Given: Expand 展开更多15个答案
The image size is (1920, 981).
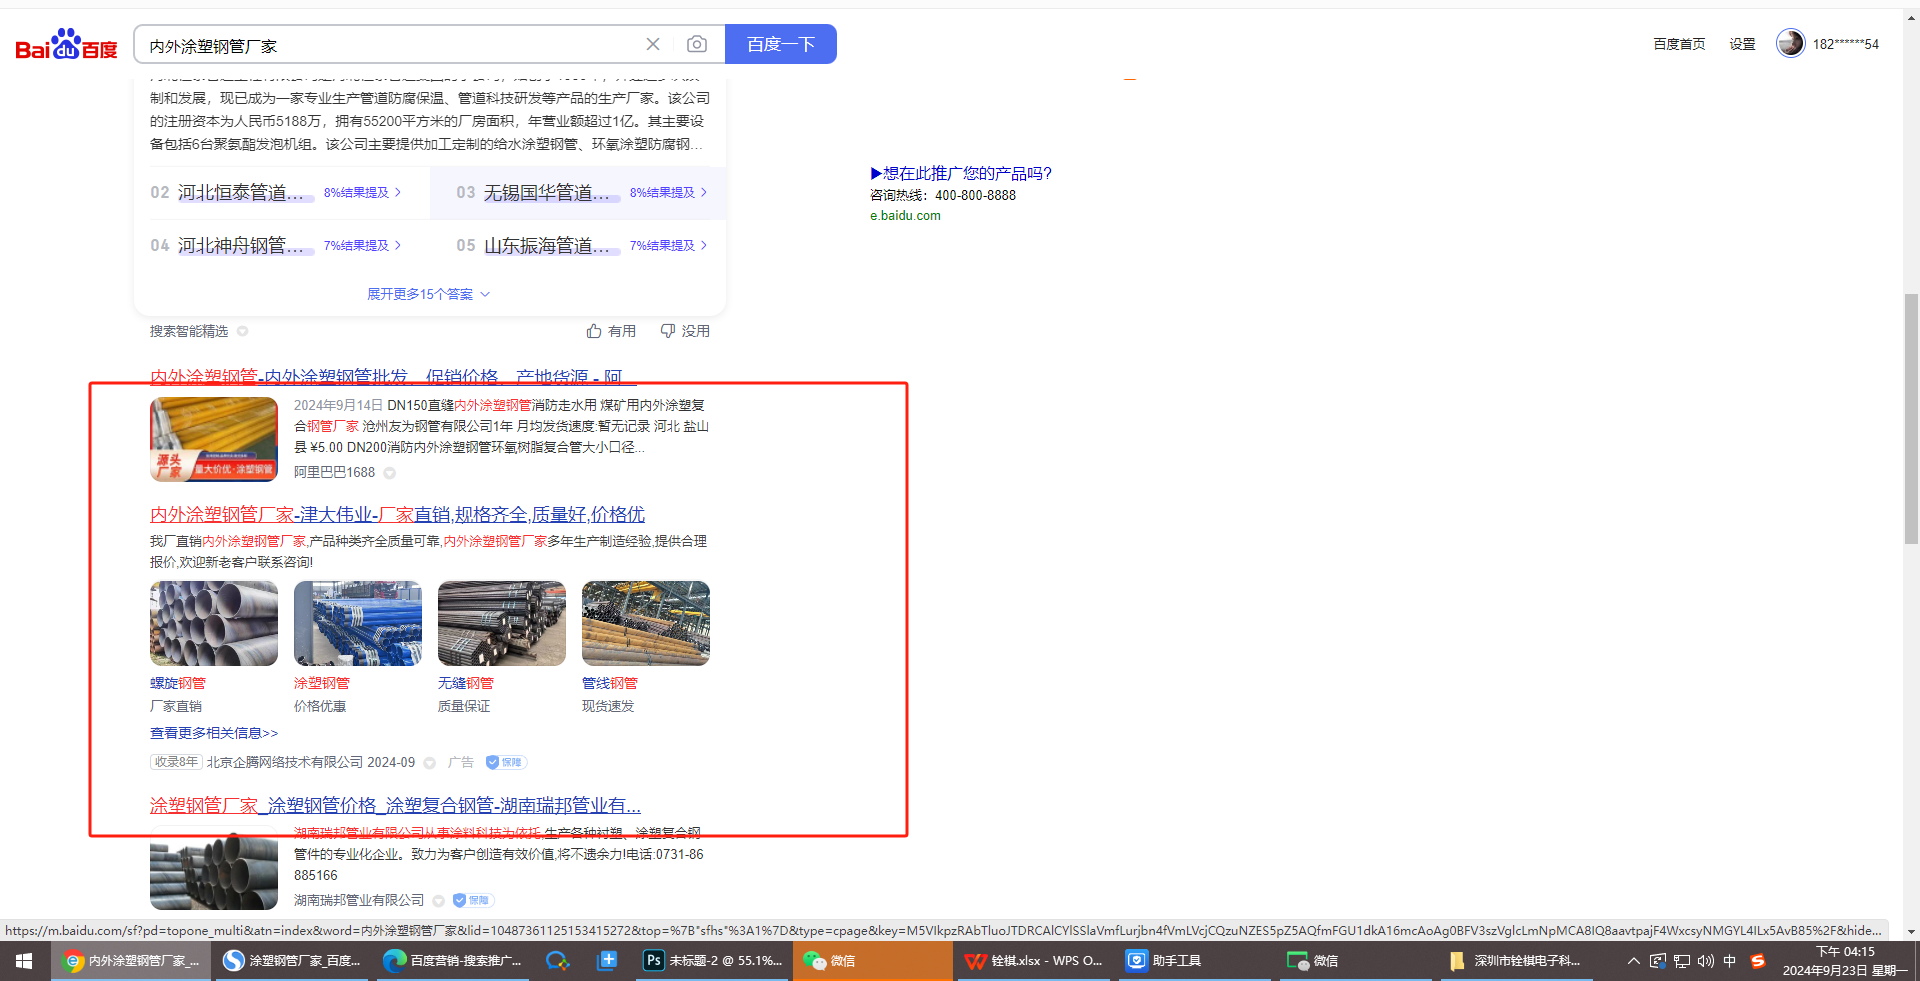Looking at the screenshot, I should (x=428, y=294).
